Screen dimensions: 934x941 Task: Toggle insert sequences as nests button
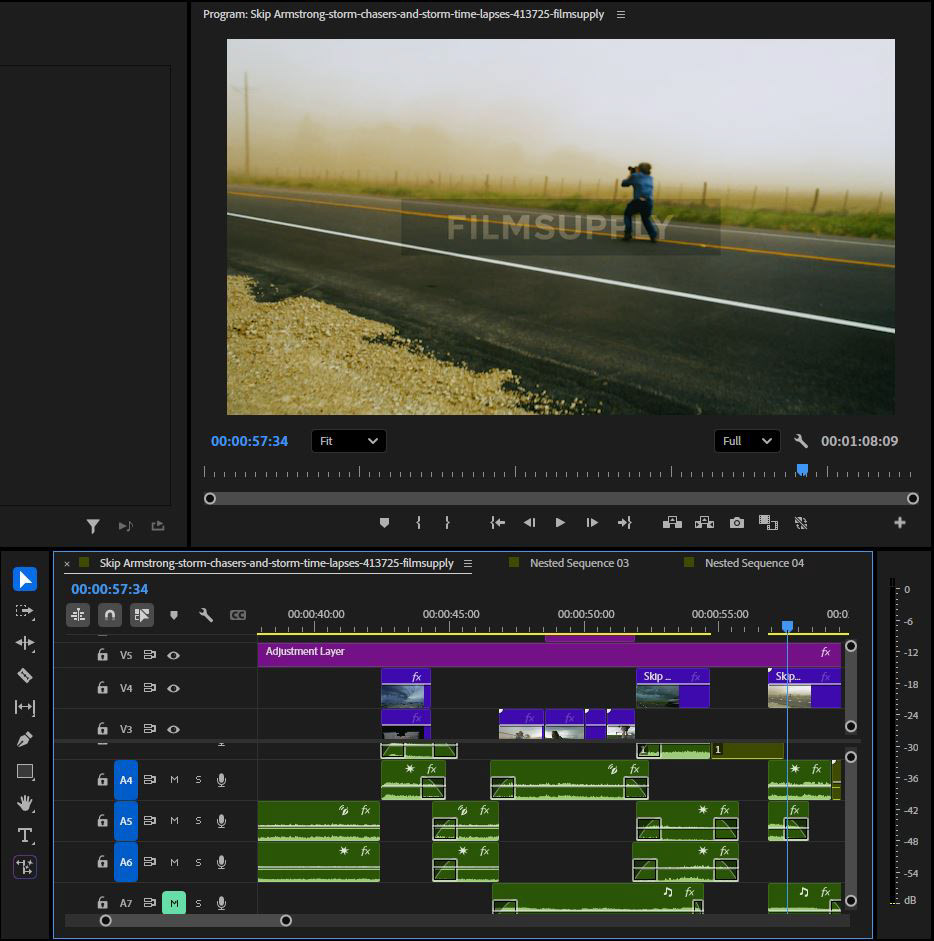pyautogui.click(x=78, y=615)
